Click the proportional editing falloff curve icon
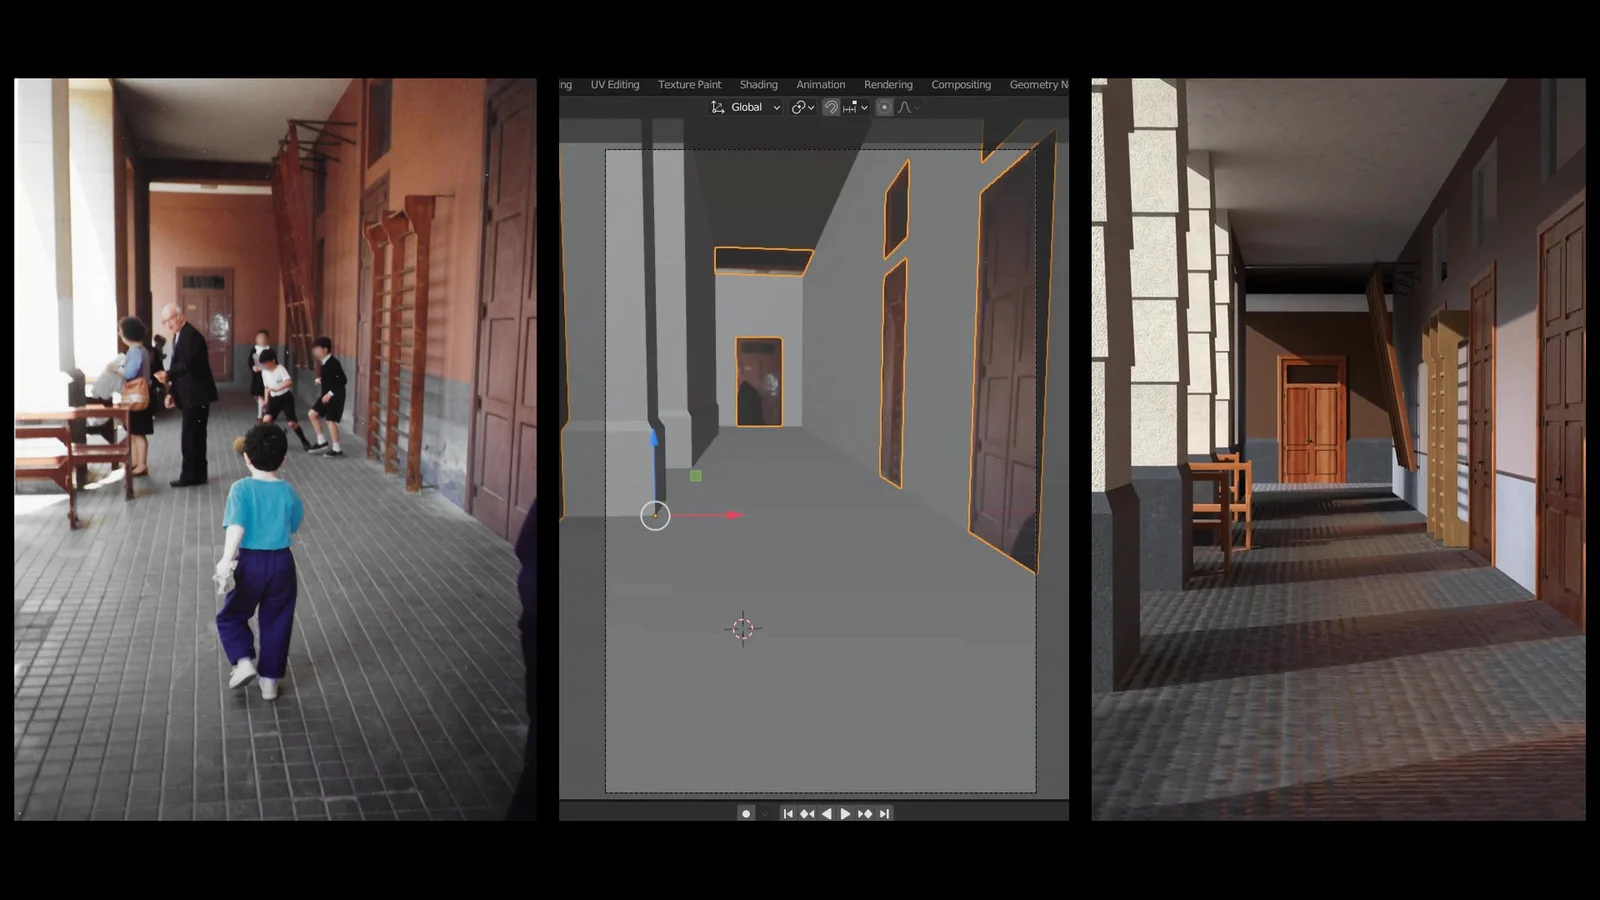Image resolution: width=1600 pixels, height=900 pixels. click(905, 107)
